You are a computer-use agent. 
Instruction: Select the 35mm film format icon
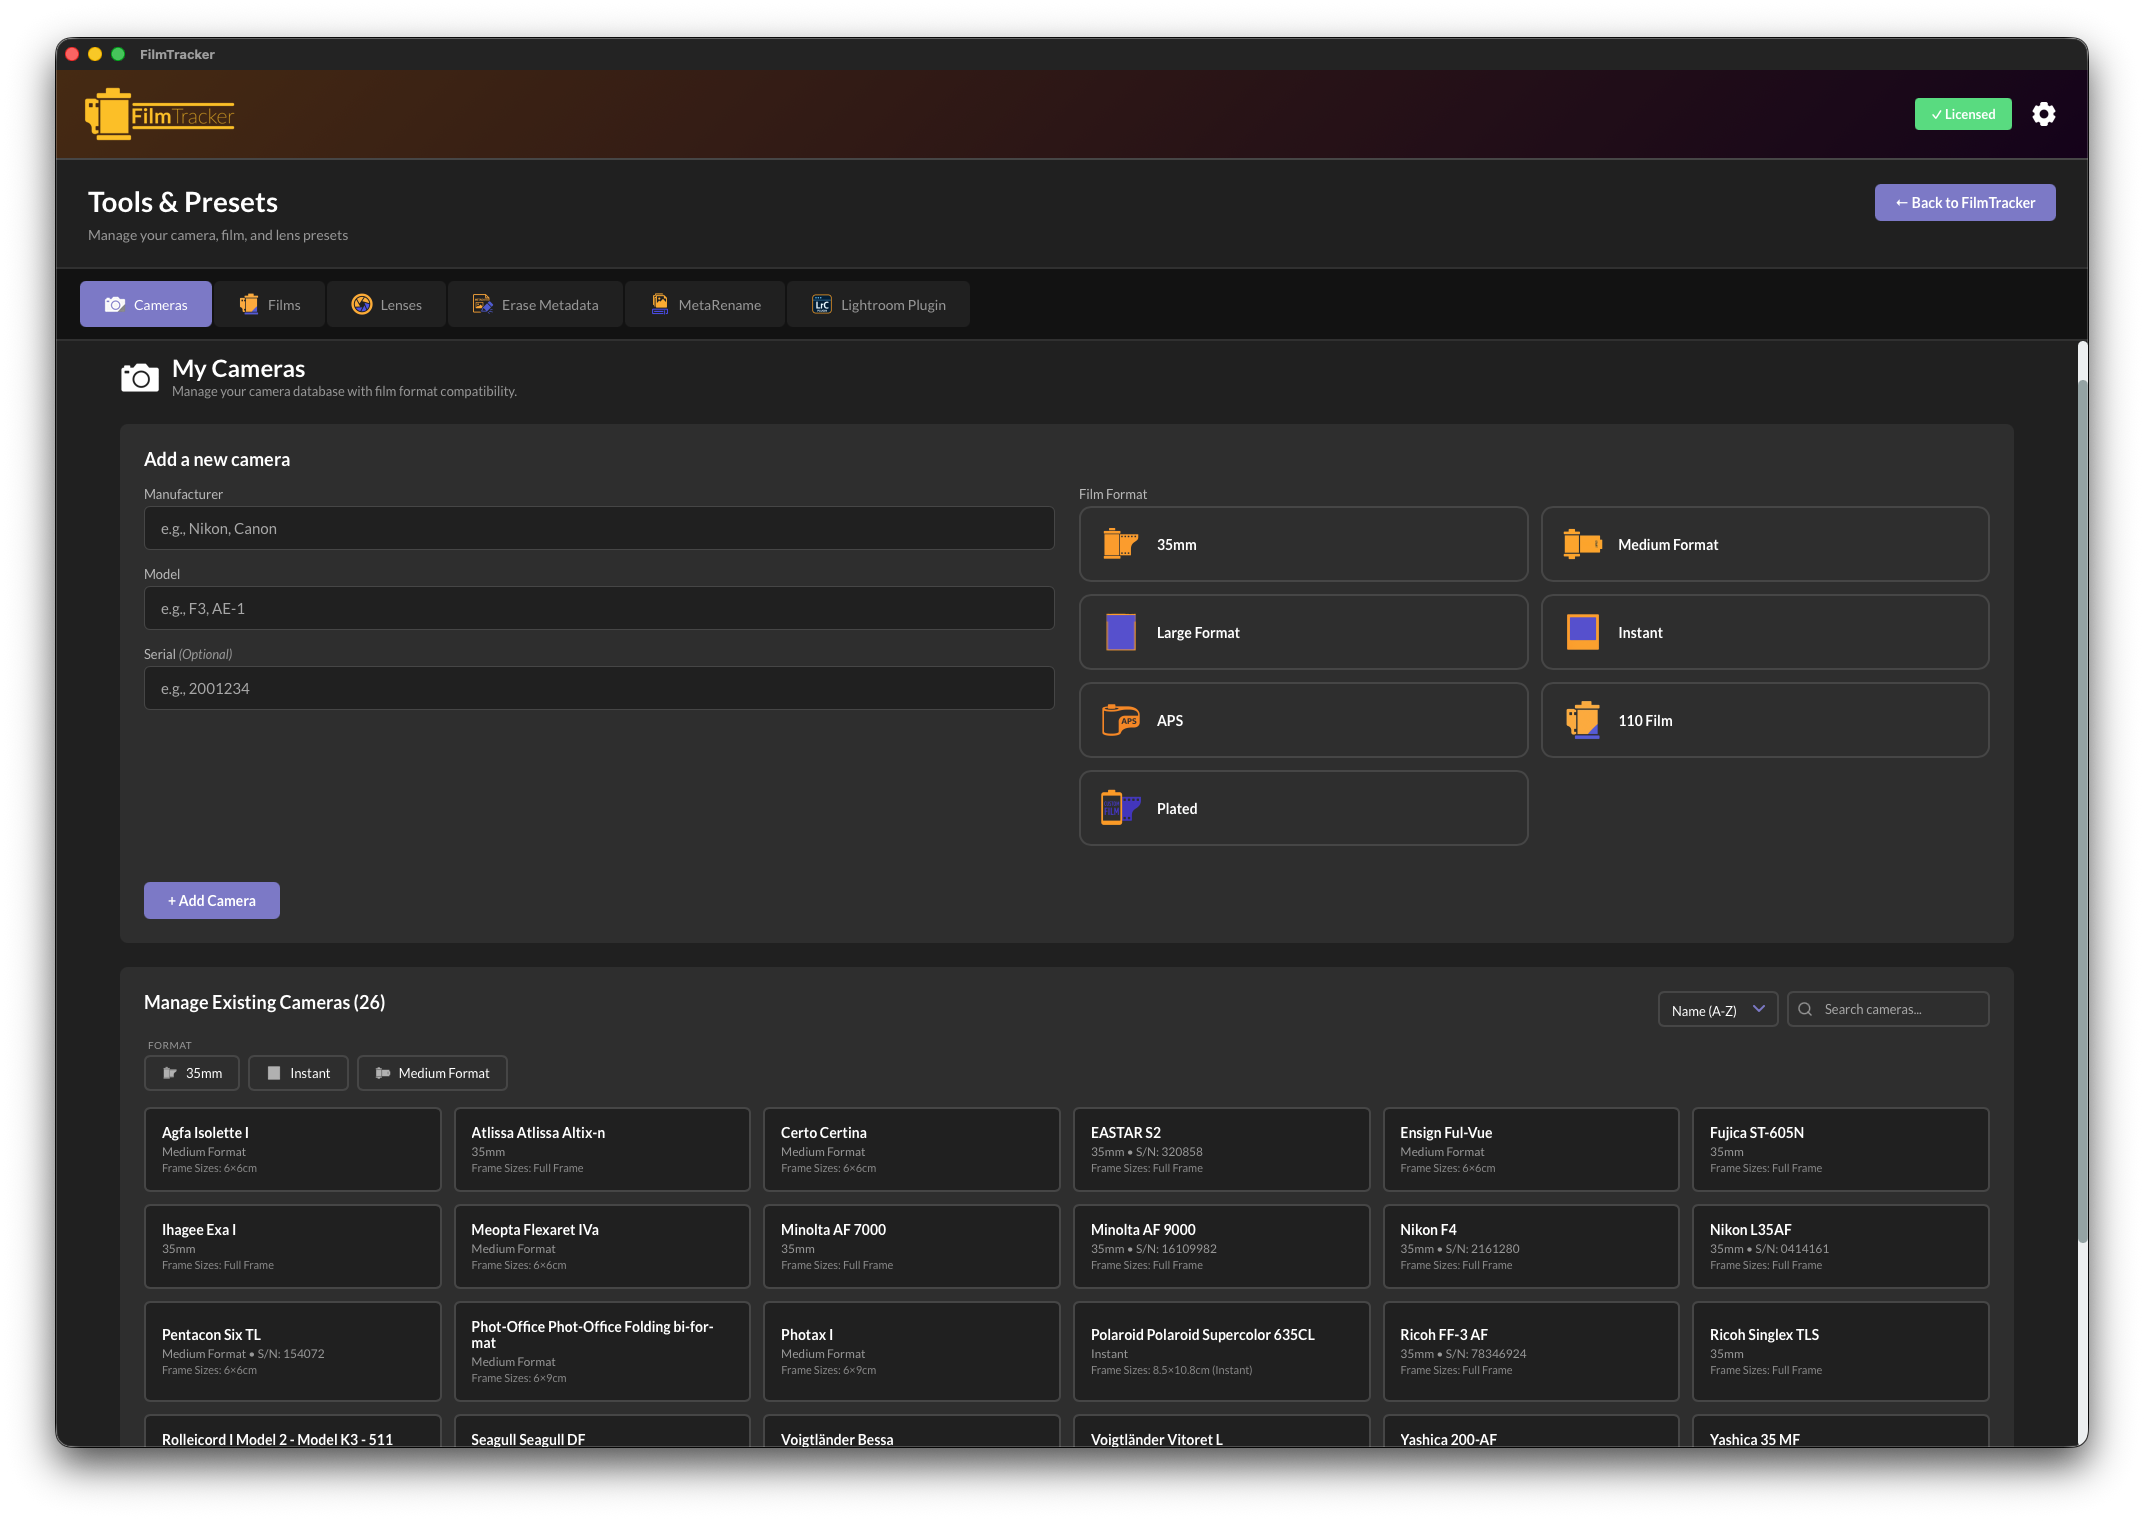(1120, 544)
